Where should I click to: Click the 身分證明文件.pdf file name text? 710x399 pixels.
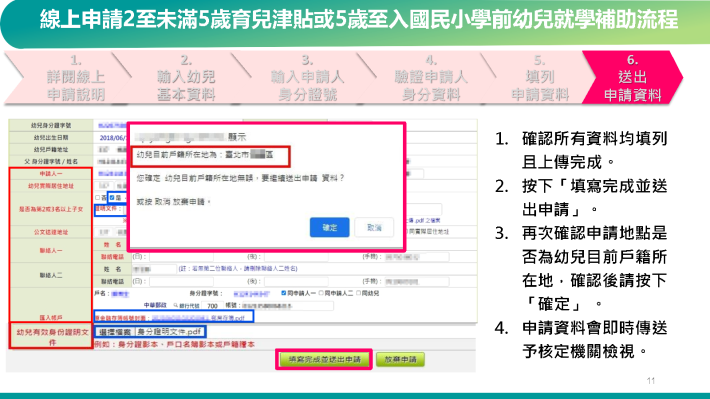coord(169,332)
